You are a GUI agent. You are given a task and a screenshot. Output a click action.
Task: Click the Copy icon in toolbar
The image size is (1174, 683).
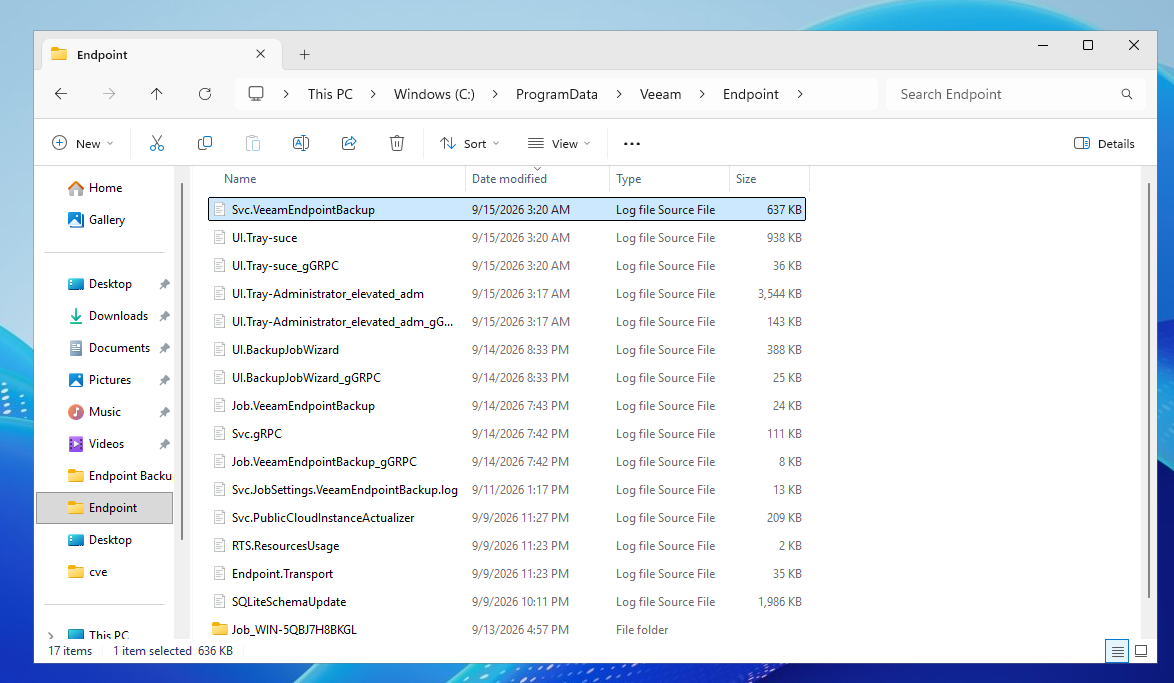pos(204,143)
